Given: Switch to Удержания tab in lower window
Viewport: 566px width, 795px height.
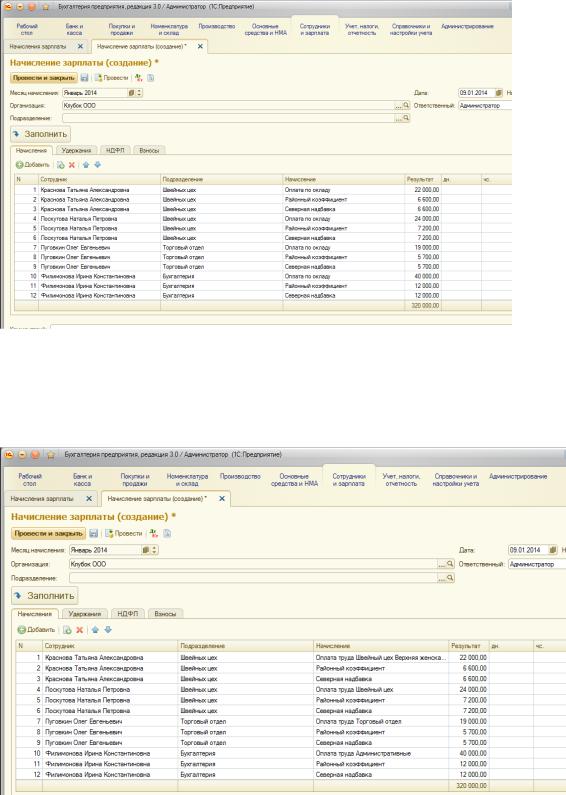Looking at the screenshot, I should click(85, 613).
